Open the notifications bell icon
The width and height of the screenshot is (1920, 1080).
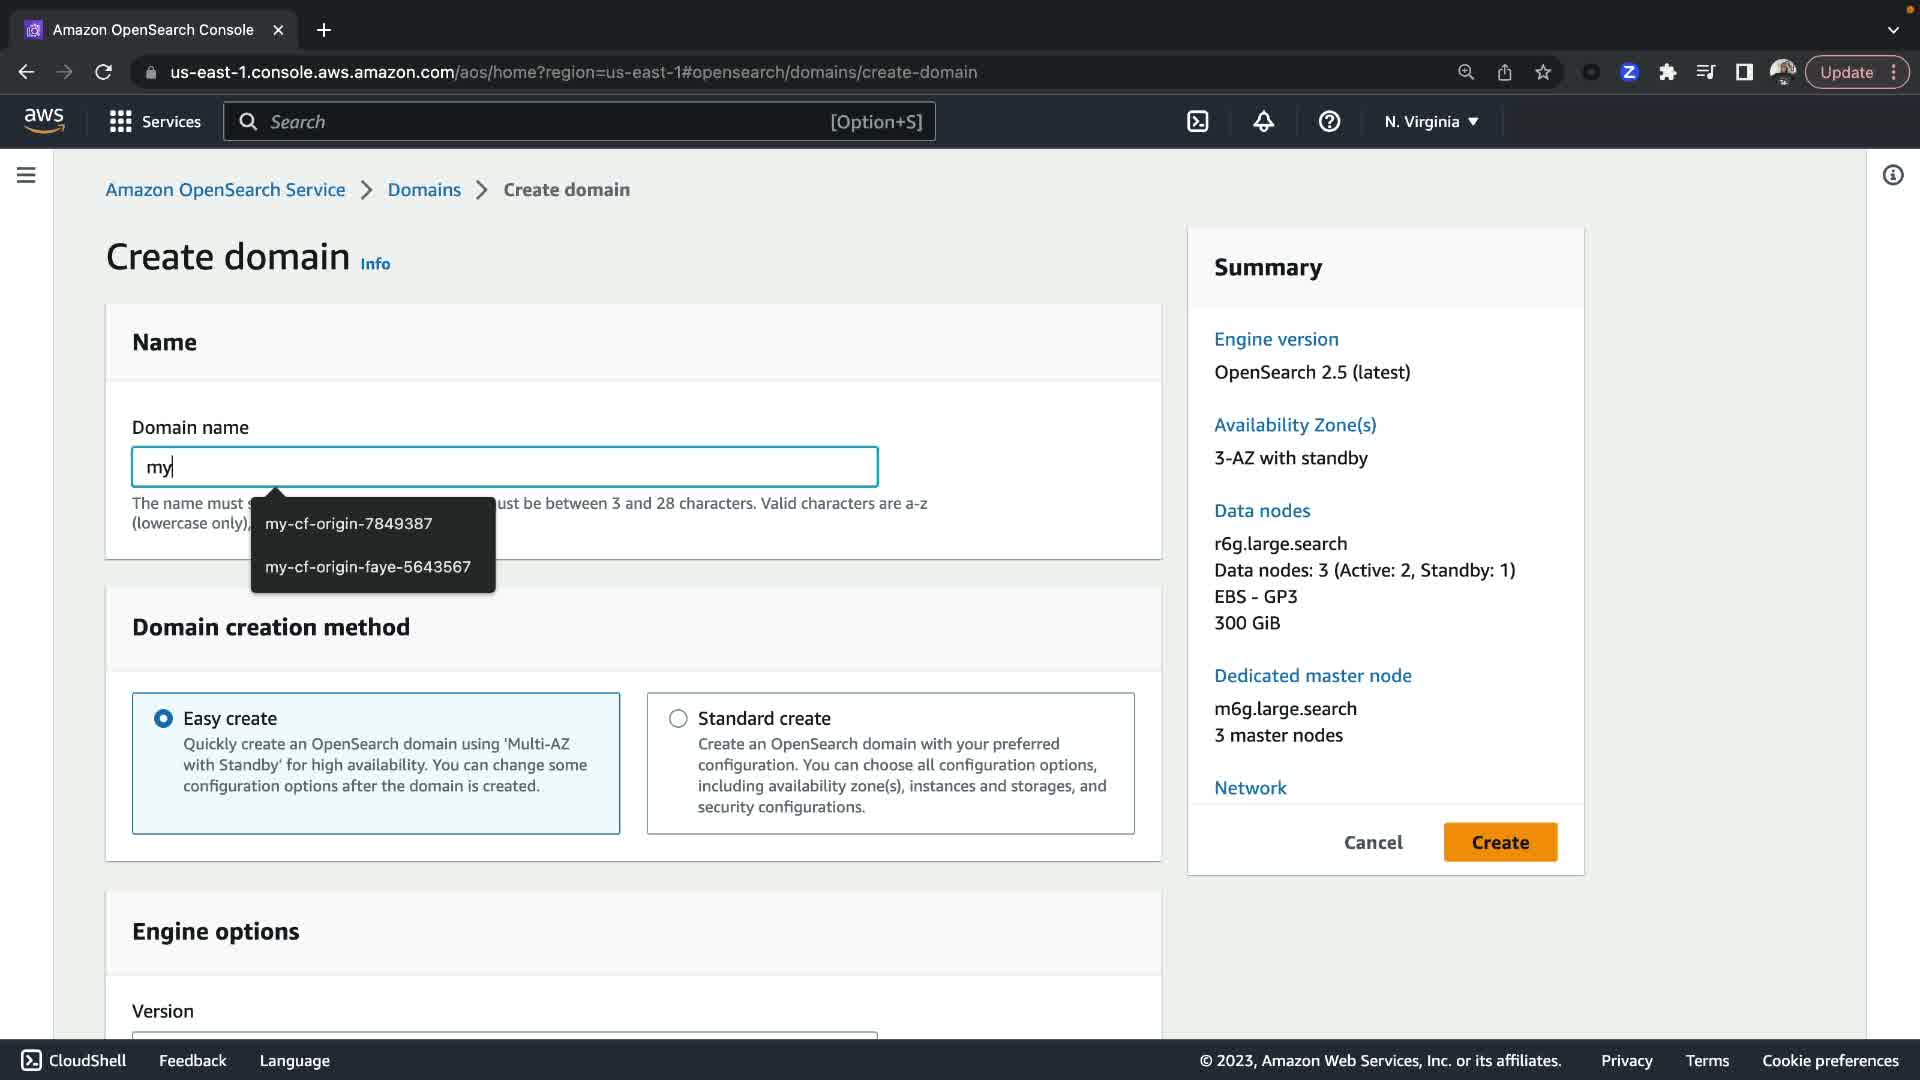tap(1263, 122)
